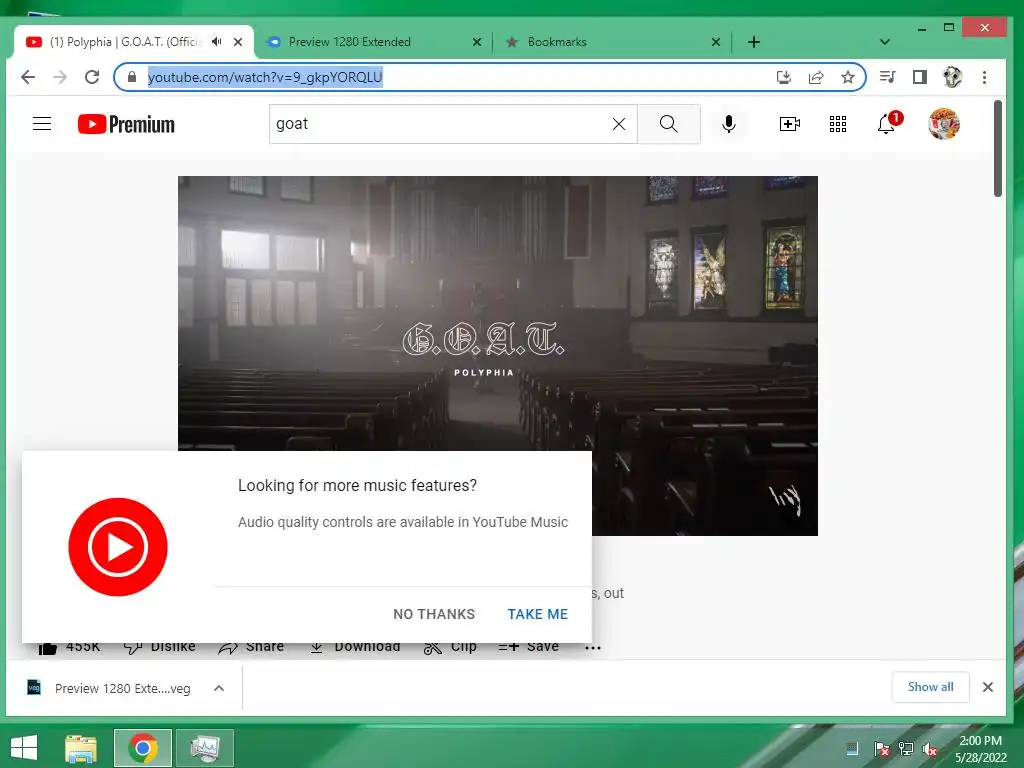
Task: Open the media control queue icon
Action: (887, 77)
